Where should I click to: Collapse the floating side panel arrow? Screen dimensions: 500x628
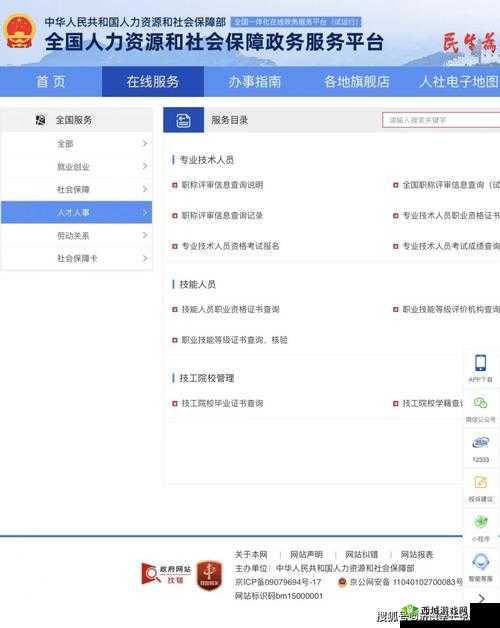(482, 598)
